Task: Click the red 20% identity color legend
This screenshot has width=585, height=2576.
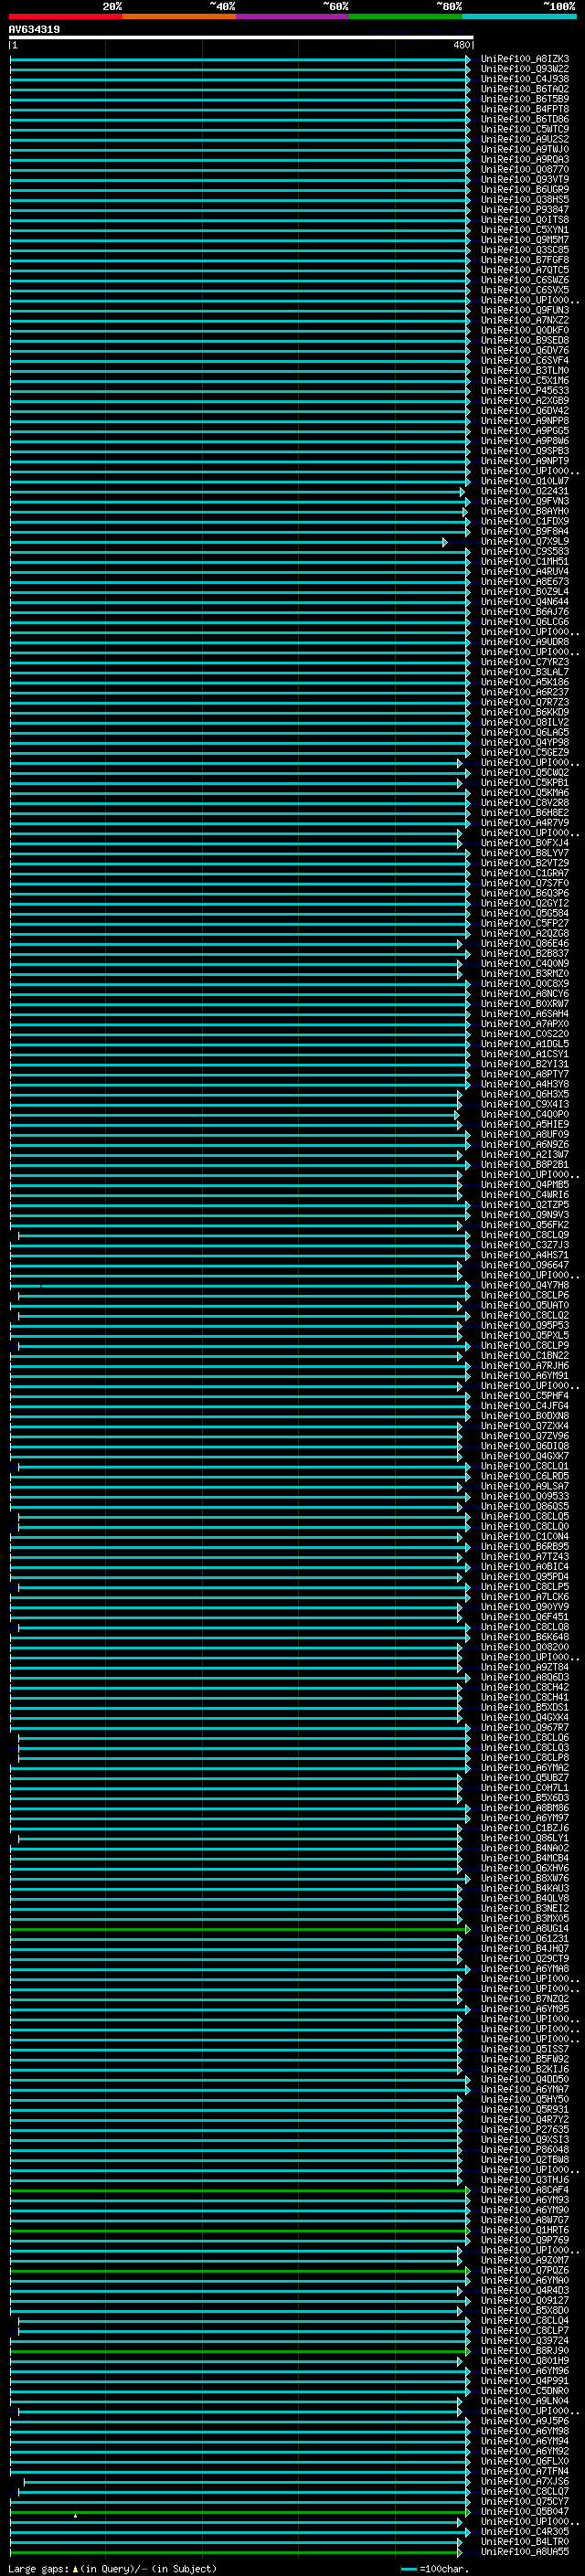Action: pyautogui.click(x=66, y=16)
